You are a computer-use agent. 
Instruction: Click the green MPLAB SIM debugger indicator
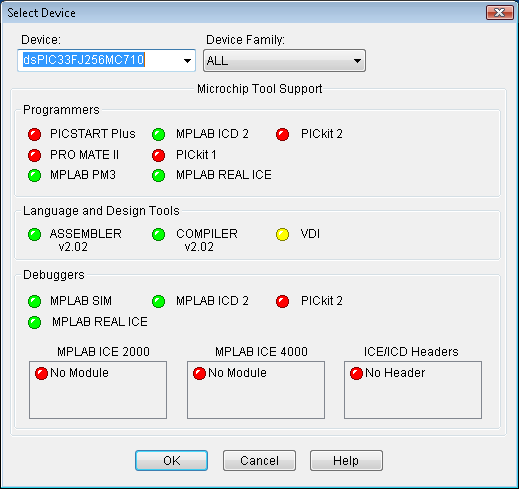click(34, 301)
